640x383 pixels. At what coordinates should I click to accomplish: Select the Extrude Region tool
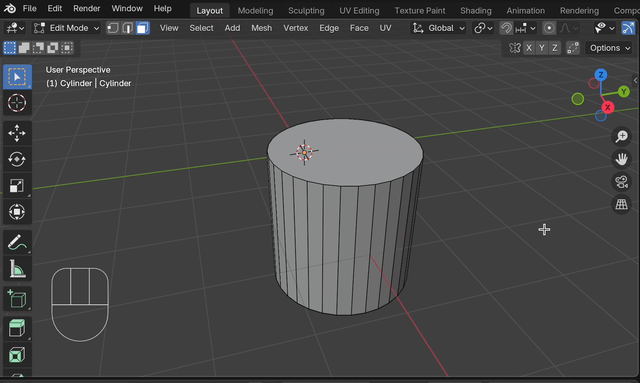[17, 329]
